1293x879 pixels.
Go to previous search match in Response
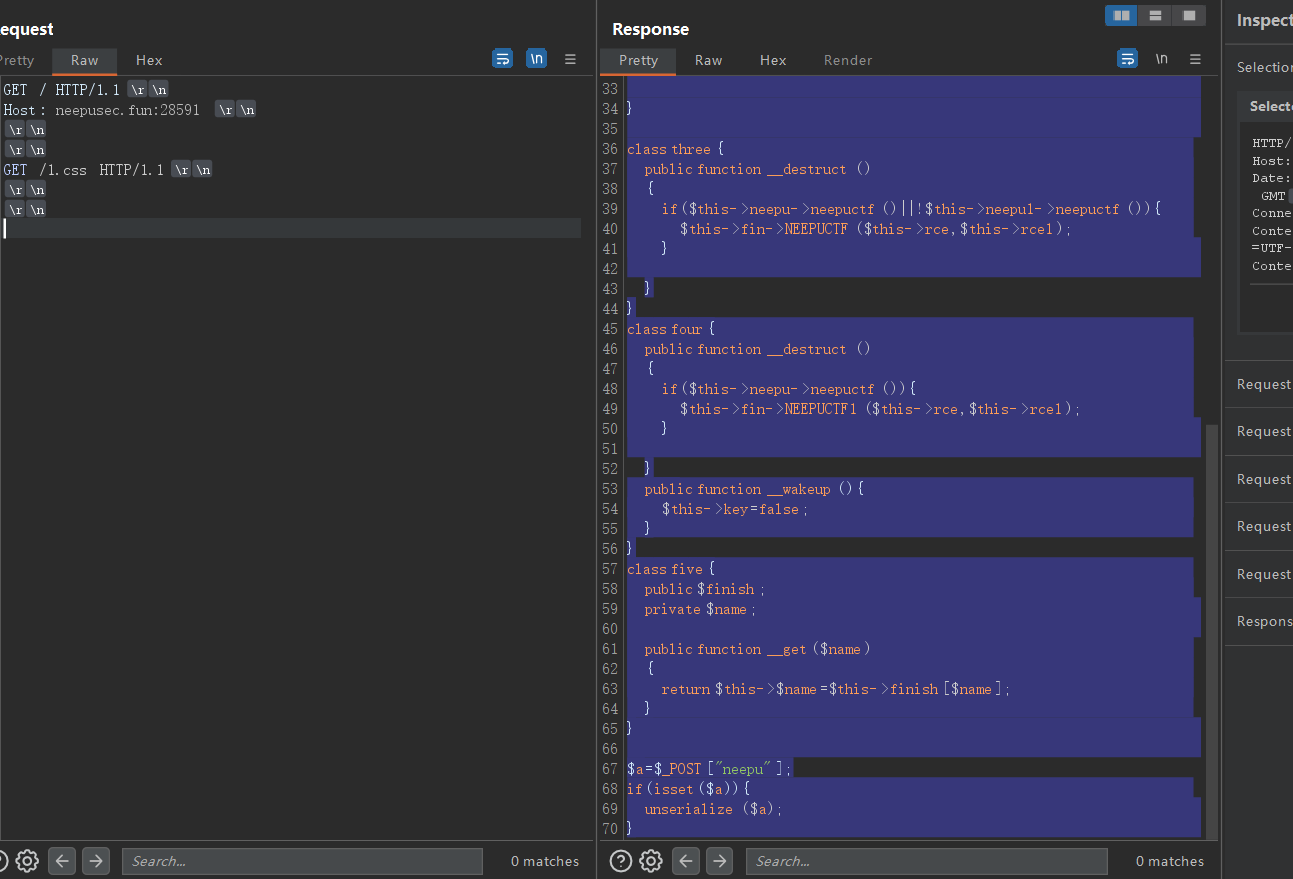coord(686,860)
